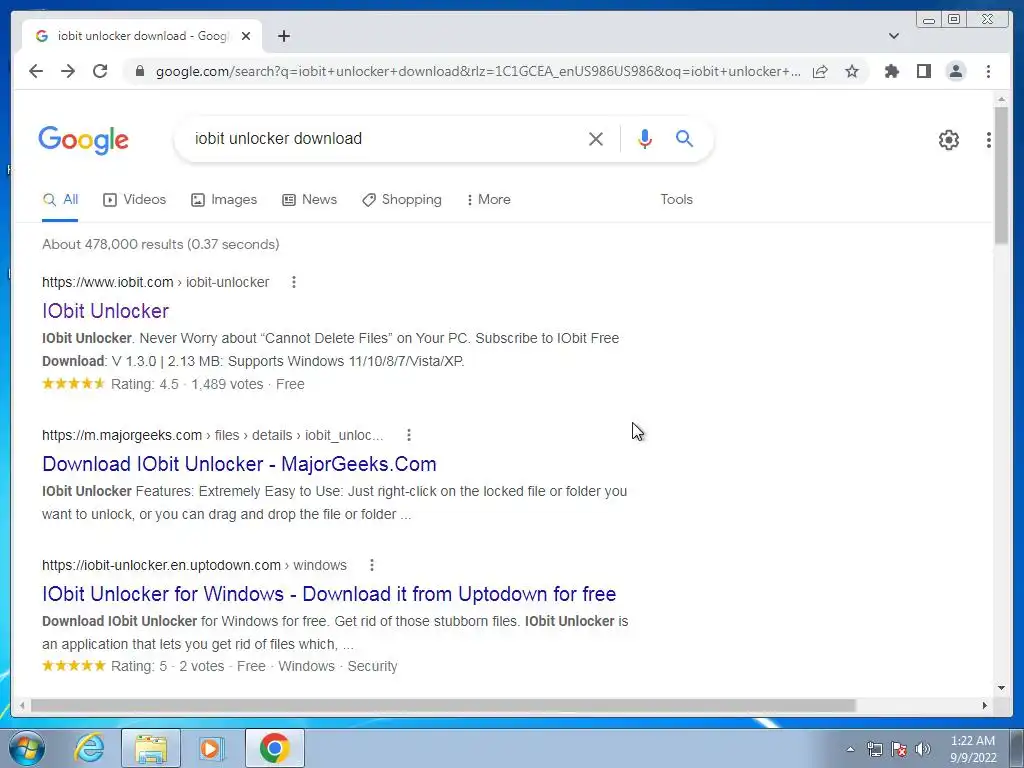
Task: Show hidden system tray icons
Action: [x=850, y=749]
